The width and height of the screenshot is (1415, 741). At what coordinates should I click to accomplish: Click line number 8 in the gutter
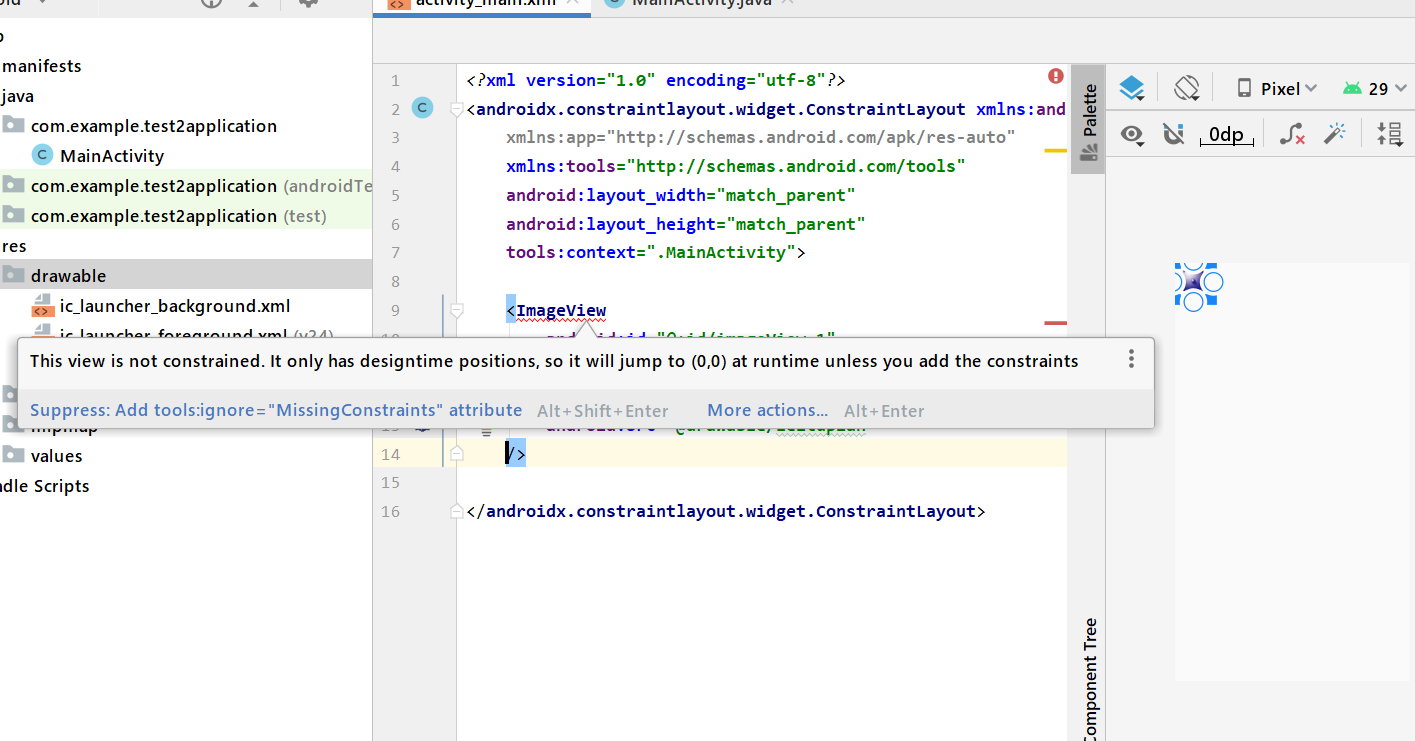(394, 281)
